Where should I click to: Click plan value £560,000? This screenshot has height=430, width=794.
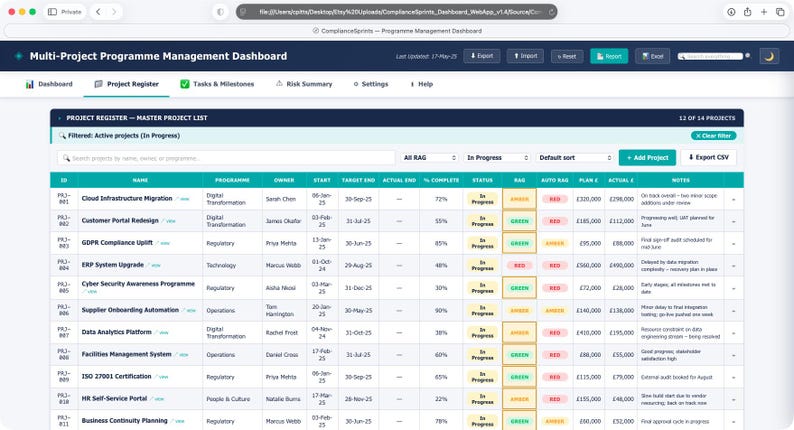(588, 265)
